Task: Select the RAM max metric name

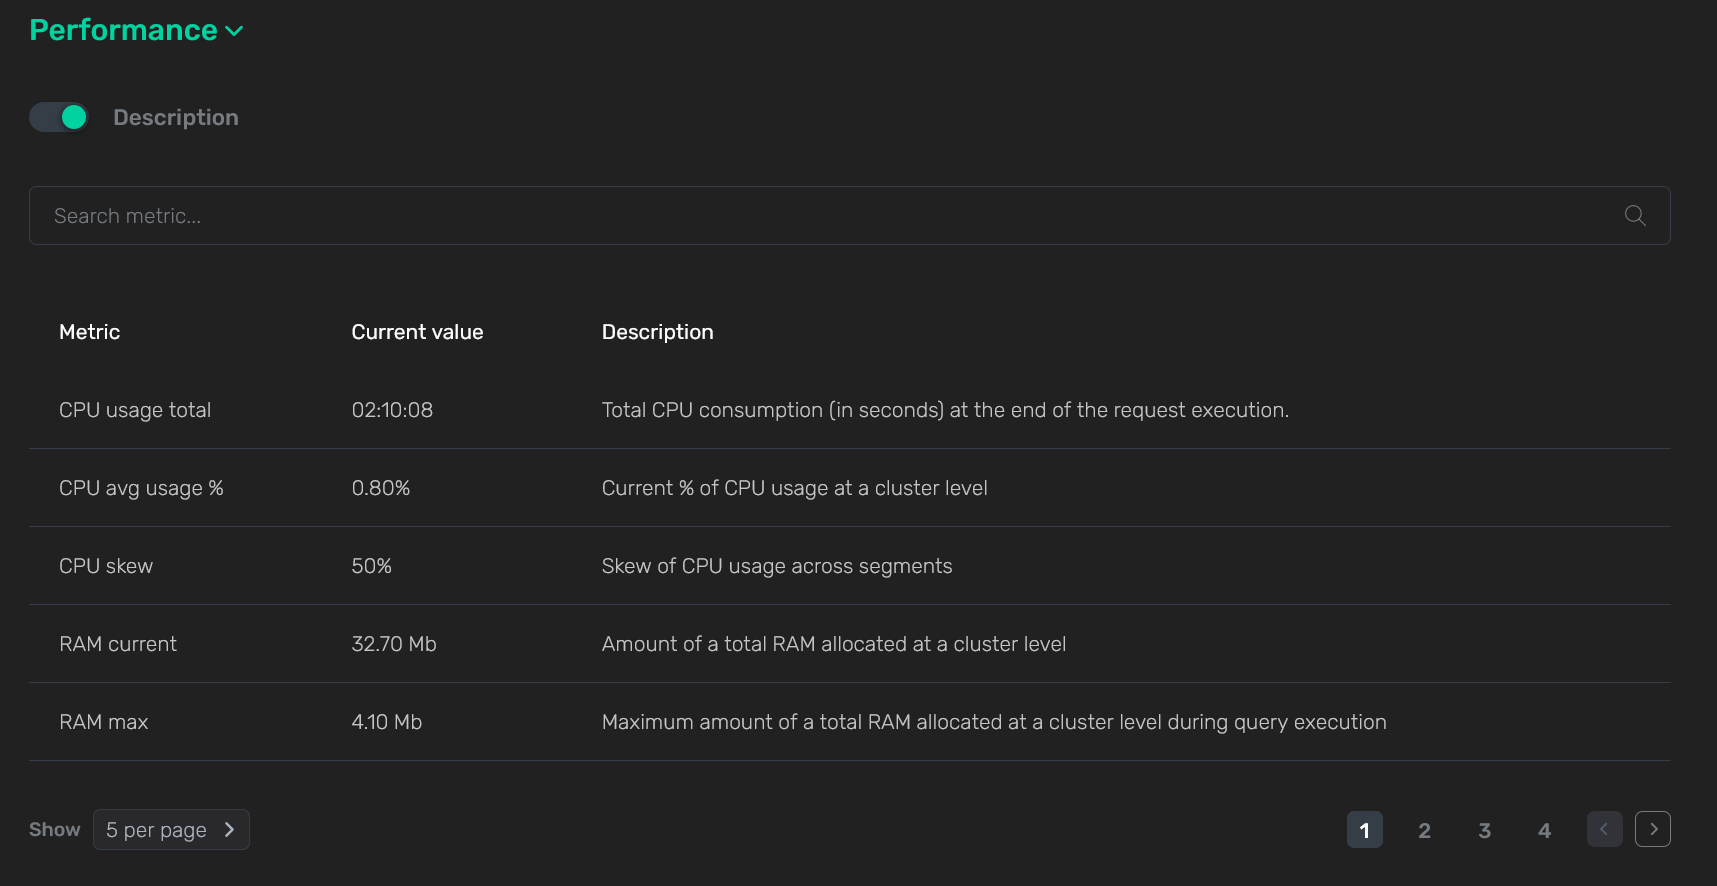Action: (103, 722)
